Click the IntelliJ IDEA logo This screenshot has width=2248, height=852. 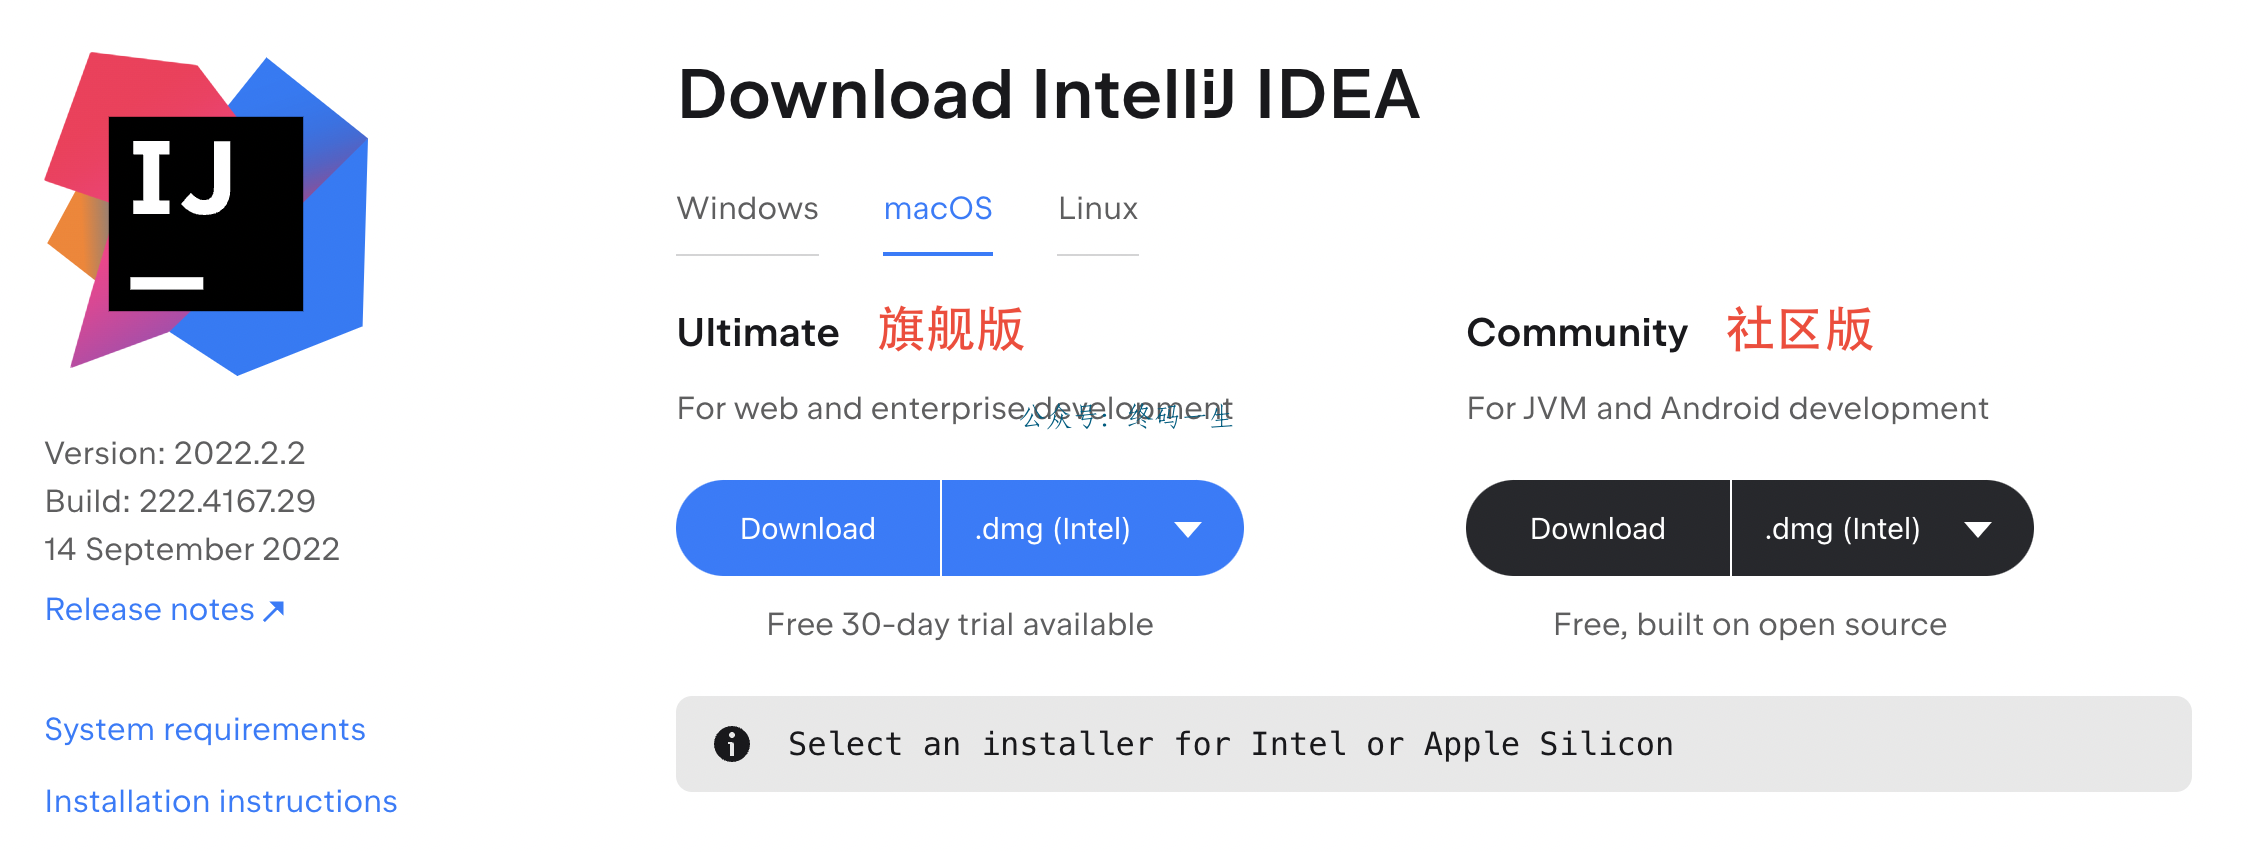tap(207, 213)
